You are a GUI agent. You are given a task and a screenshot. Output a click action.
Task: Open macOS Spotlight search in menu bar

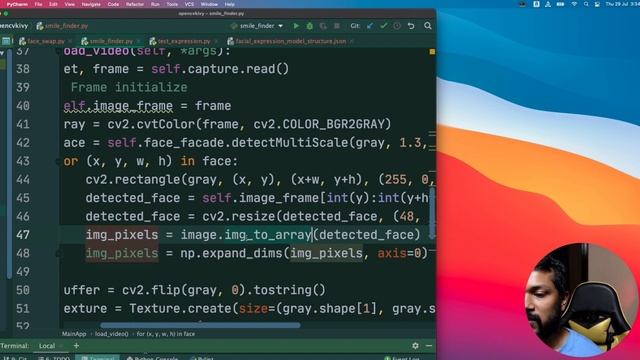[586, 4]
